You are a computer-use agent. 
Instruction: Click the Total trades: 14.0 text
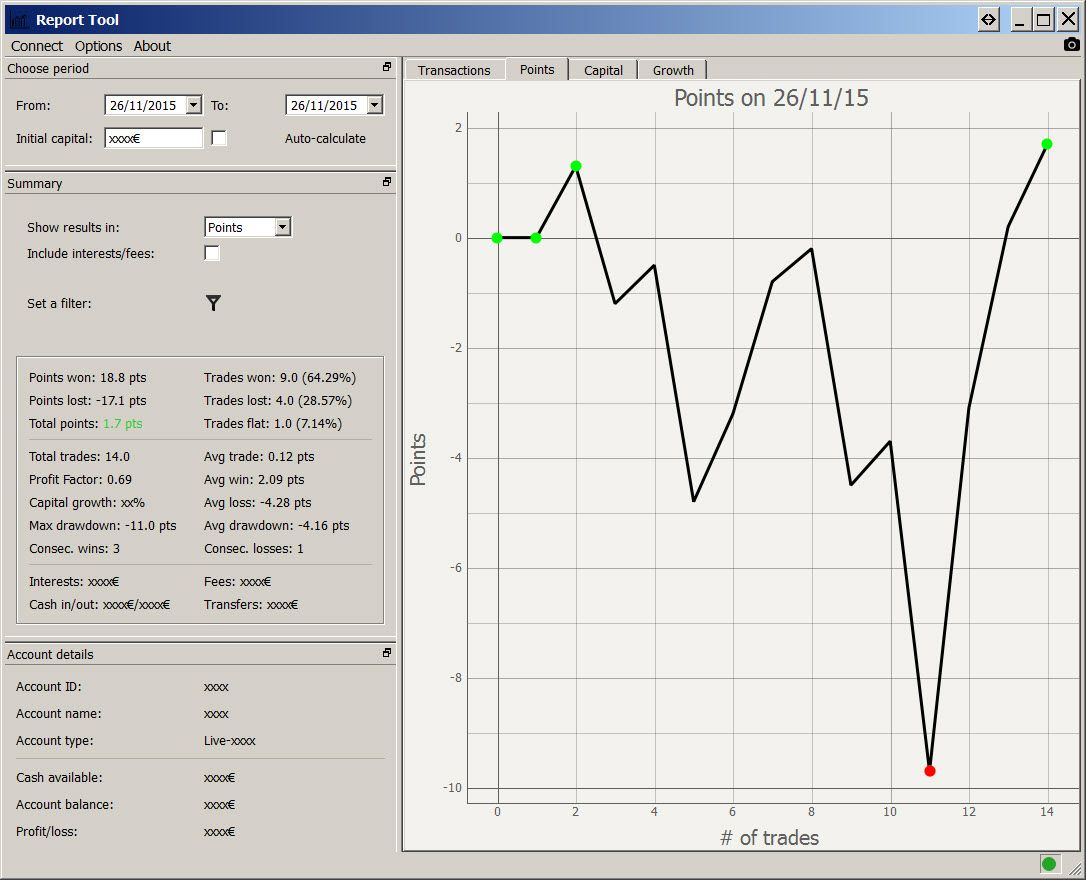click(79, 456)
